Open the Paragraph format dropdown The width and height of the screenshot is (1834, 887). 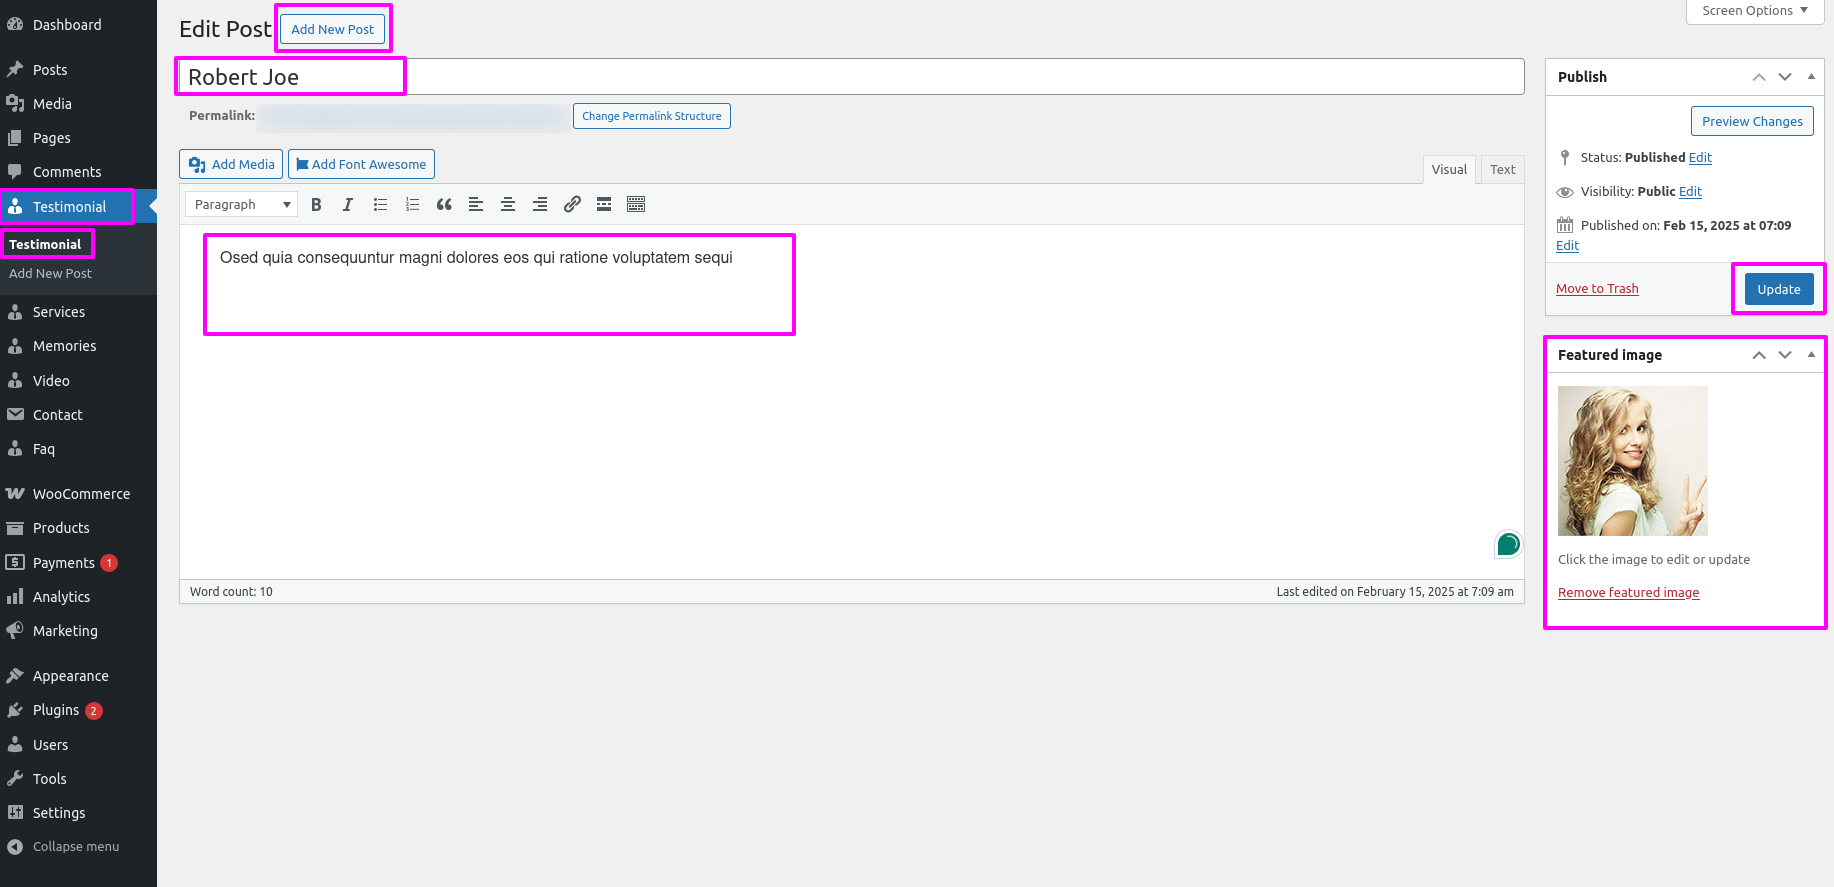pos(242,205)
